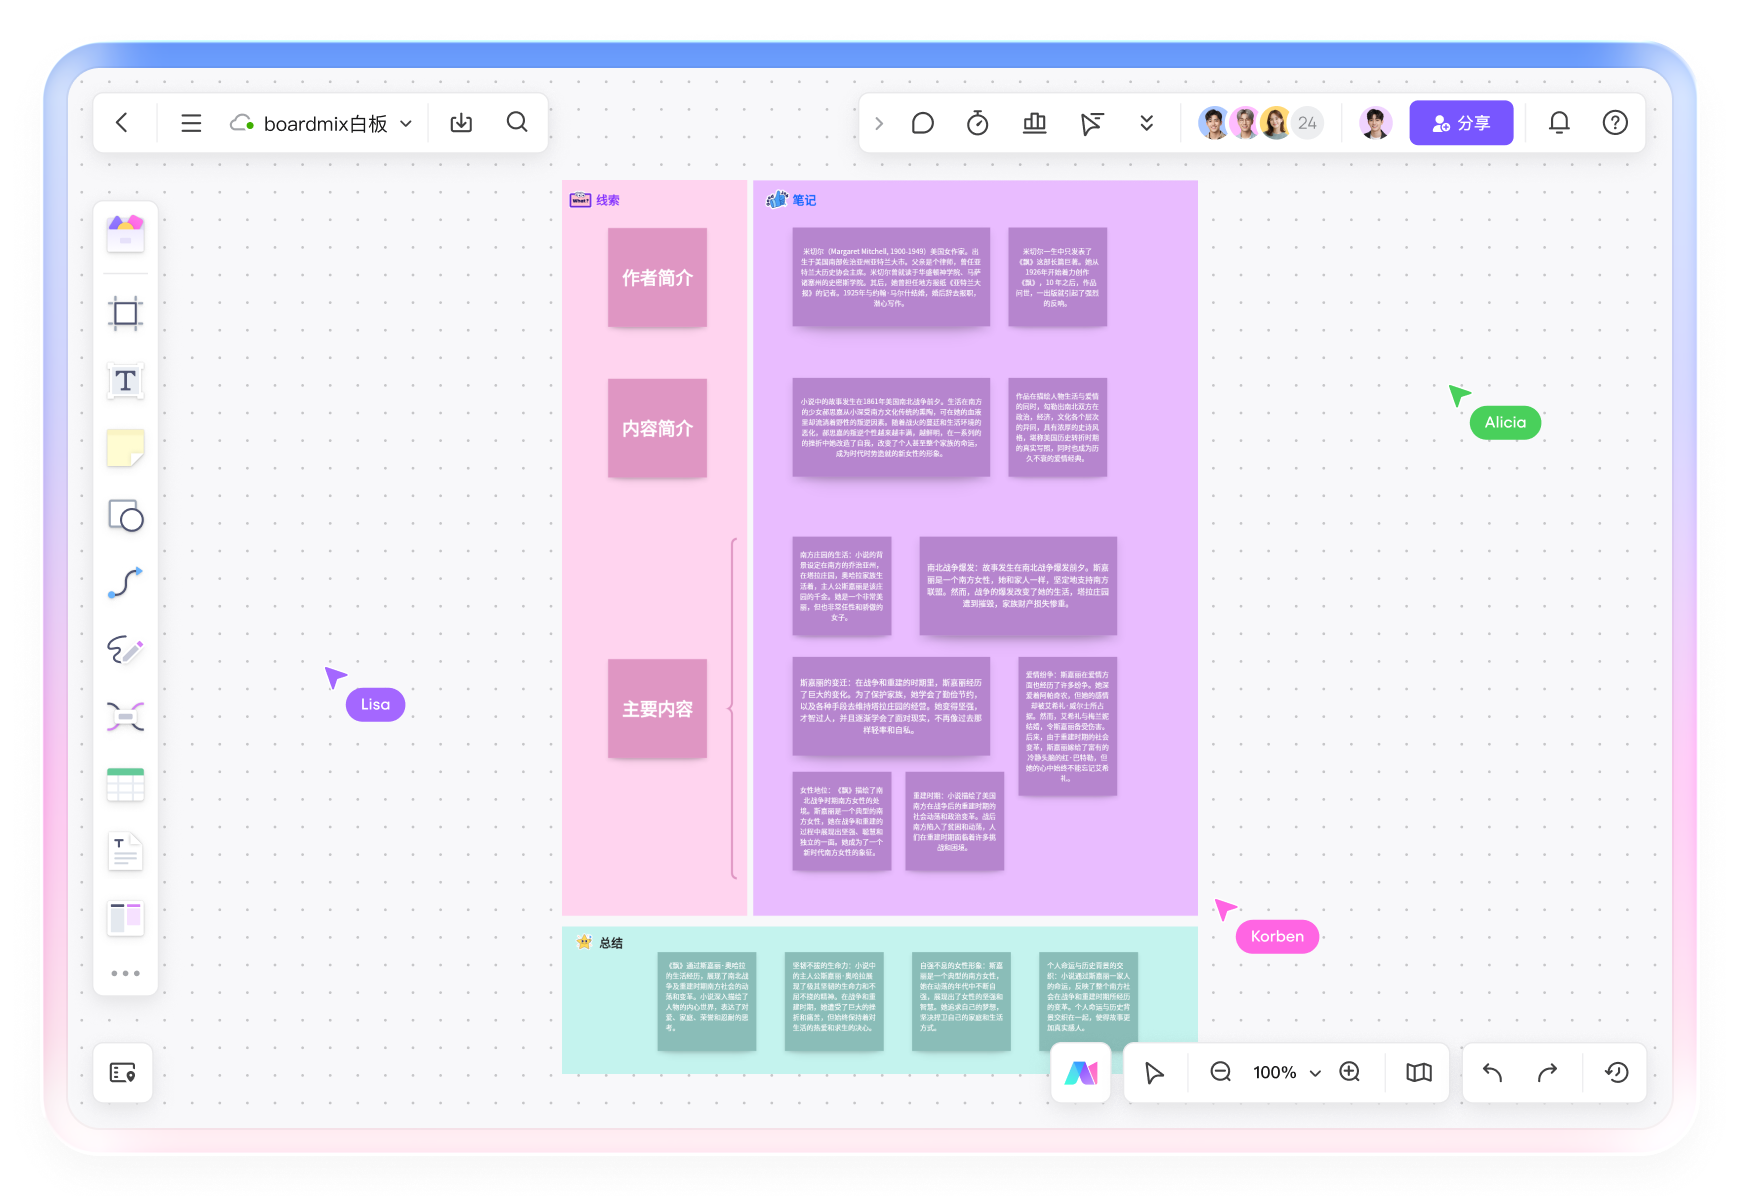The height and width of the screenshot is (1196, 1740).
Task: Select the Frame tool in left toolbar
Action: pyautogui.click(x=125, y=314)
